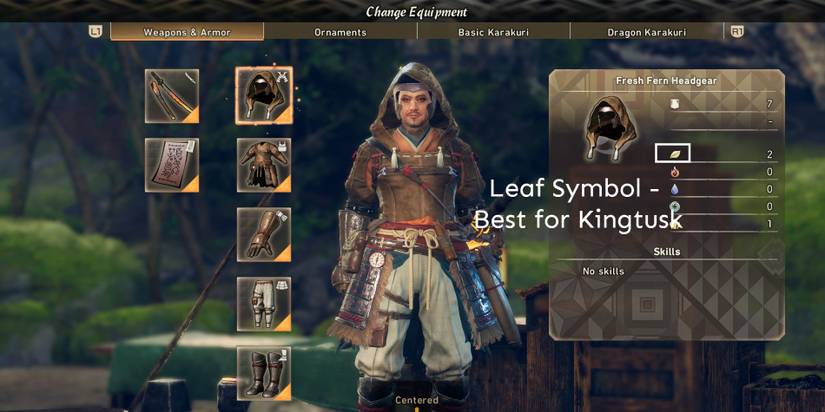Click the wind resistance swirl icon
The image size is (825, 412).
(675, 207)
